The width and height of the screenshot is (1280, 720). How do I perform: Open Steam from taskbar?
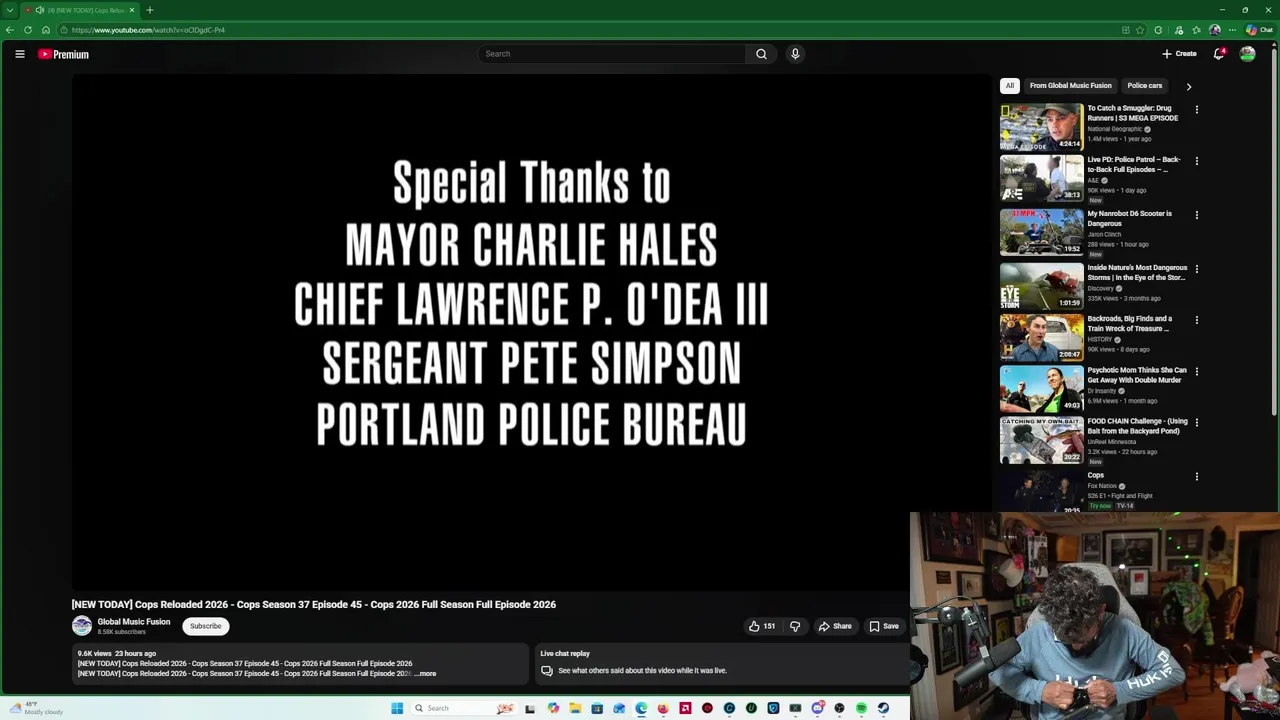pyautogui.click(x=883, y=708)
